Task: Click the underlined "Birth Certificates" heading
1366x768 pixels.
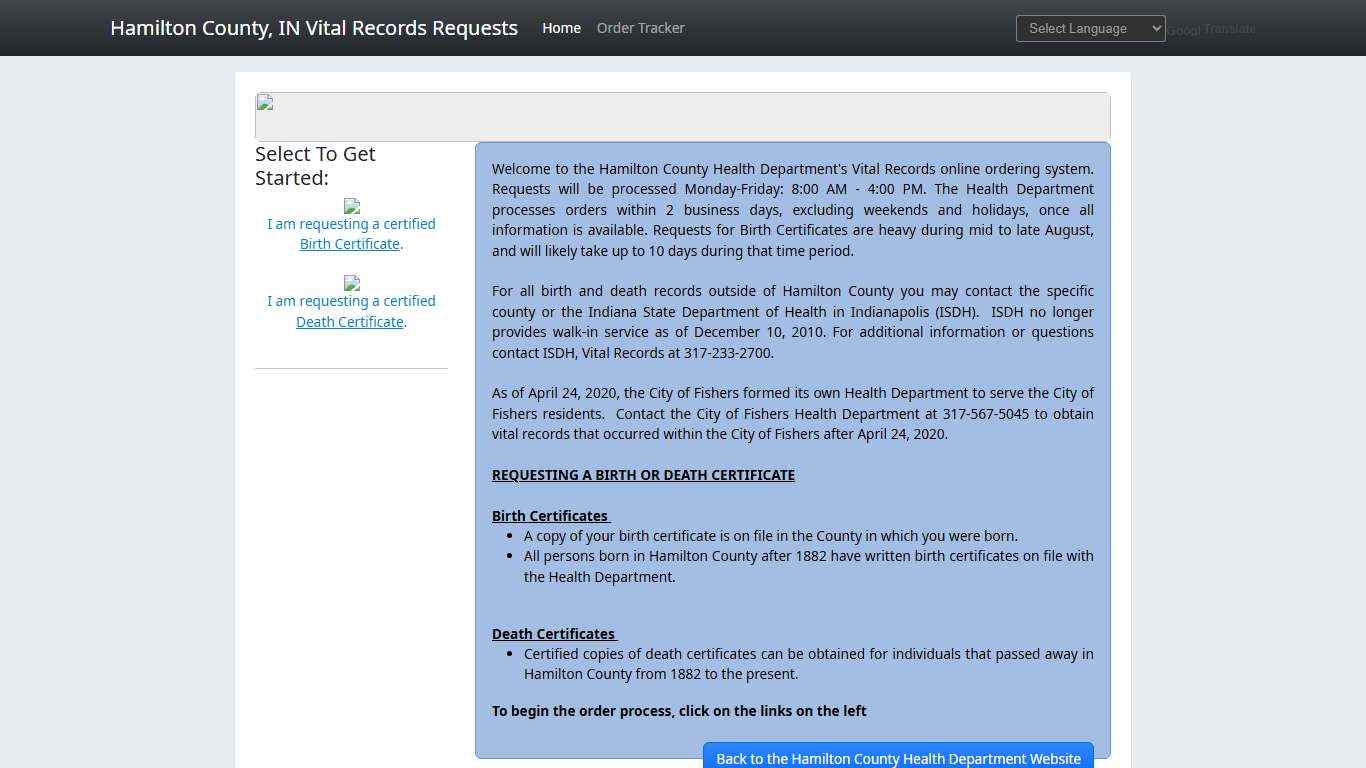Action: [549, 516]
